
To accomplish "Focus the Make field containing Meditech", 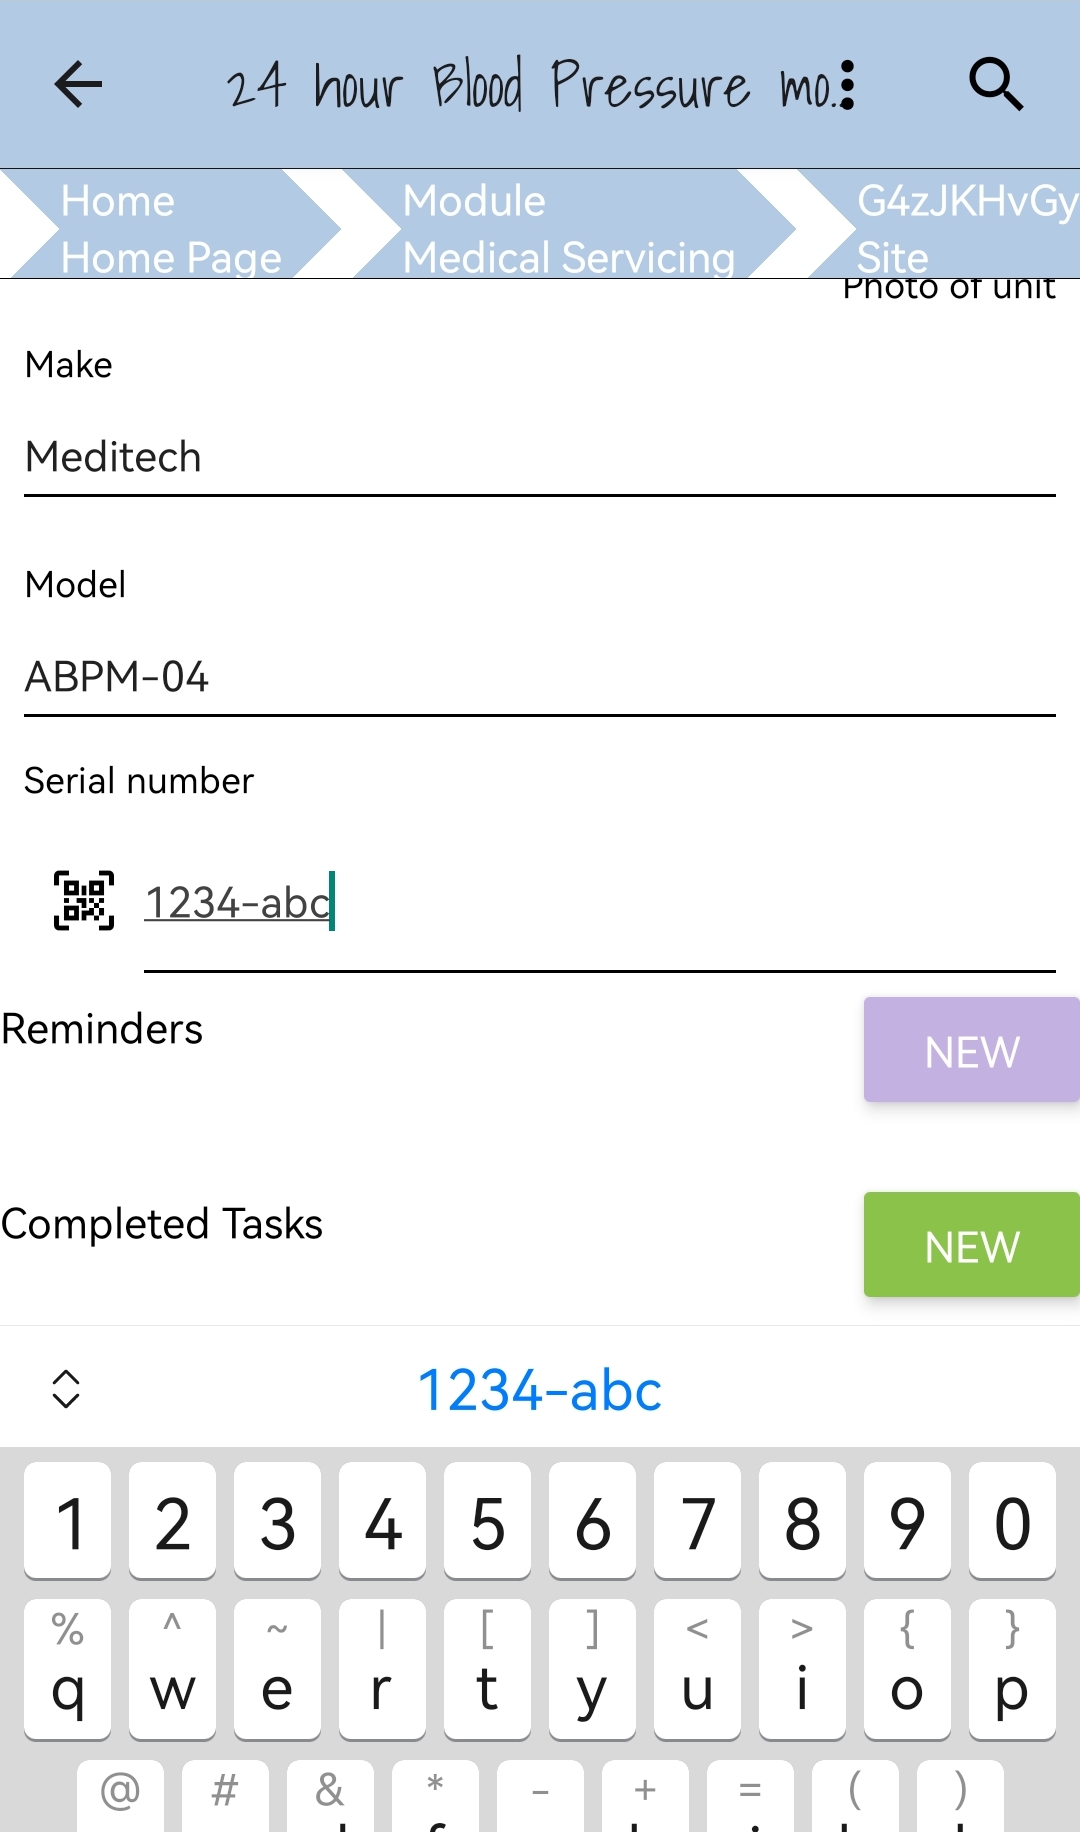I will 540,458.
